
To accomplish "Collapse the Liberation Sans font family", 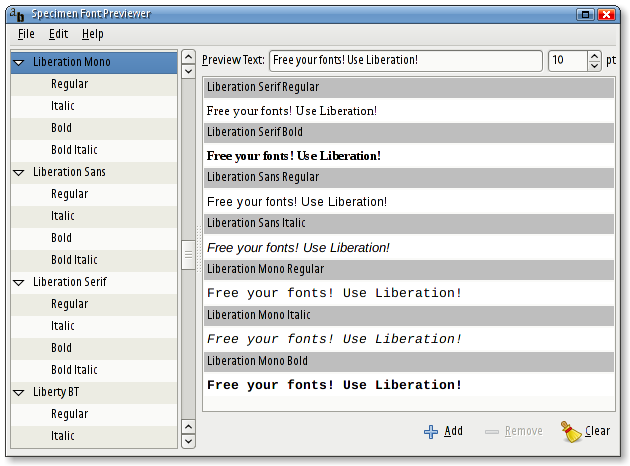I will 19,172.
